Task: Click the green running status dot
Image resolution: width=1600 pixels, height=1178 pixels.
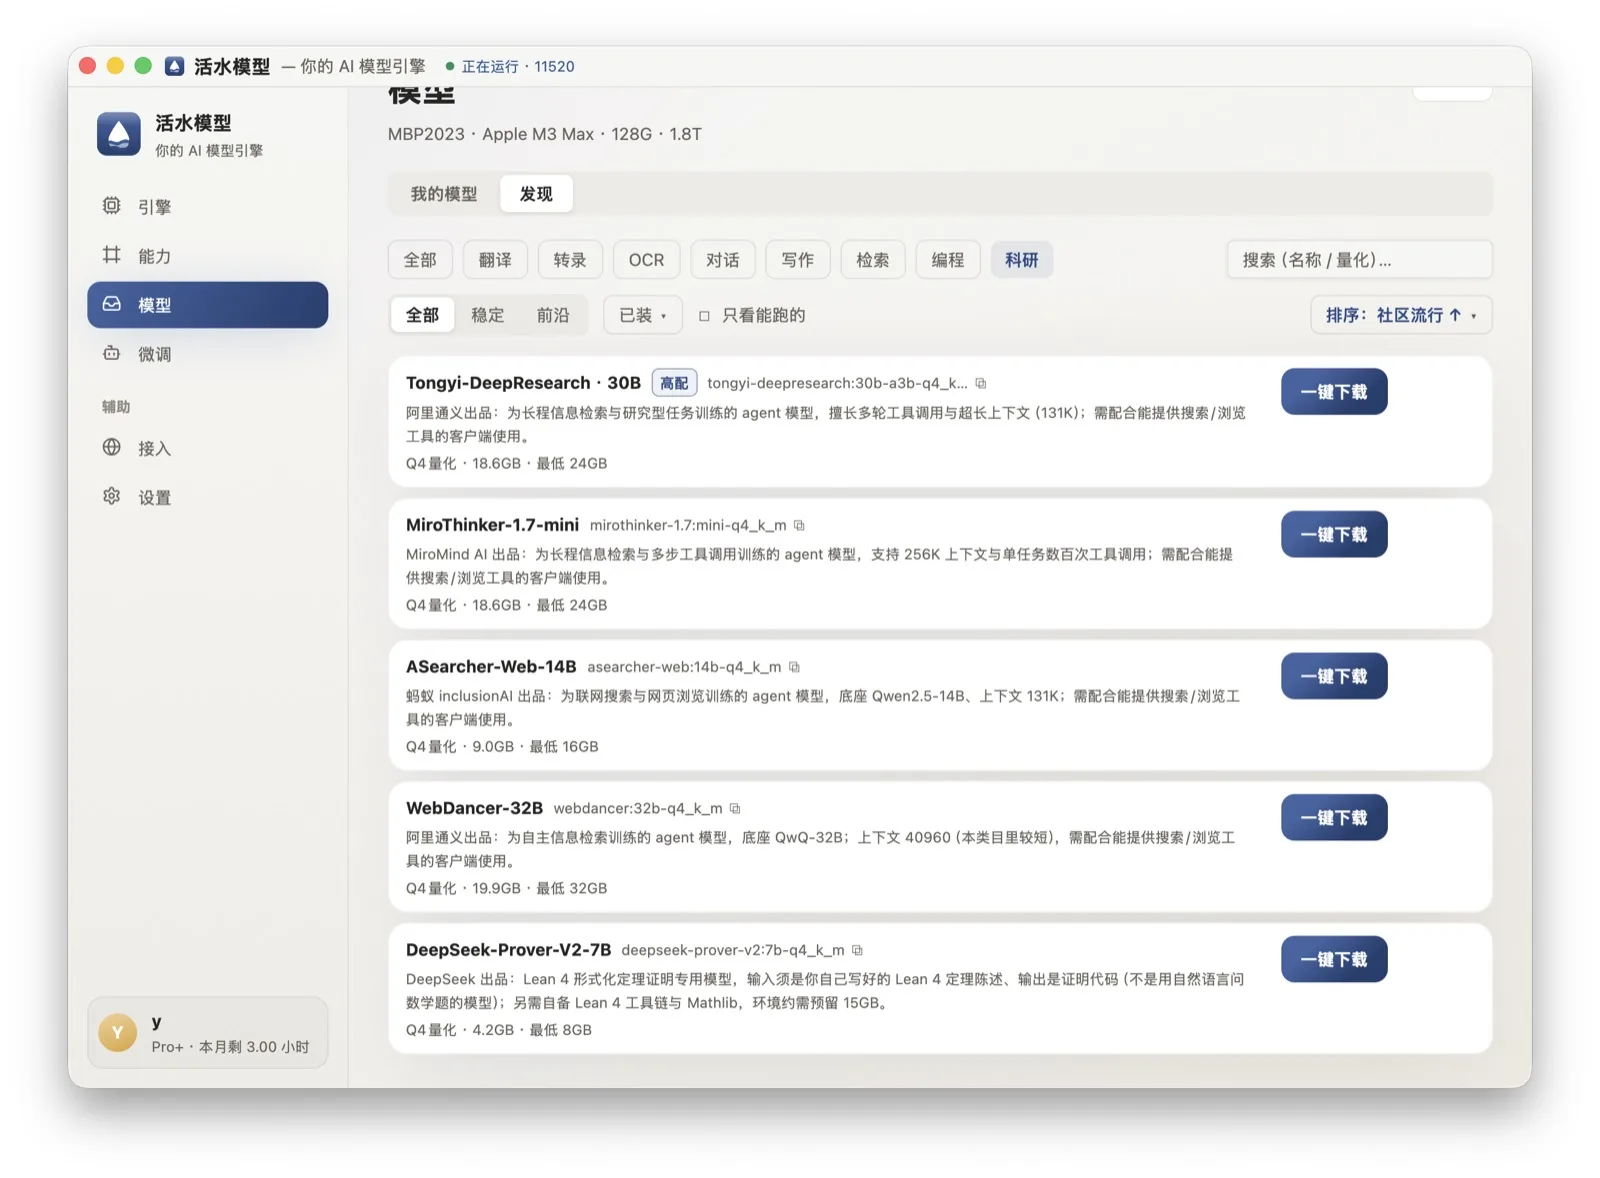Action: pos(450,67)
